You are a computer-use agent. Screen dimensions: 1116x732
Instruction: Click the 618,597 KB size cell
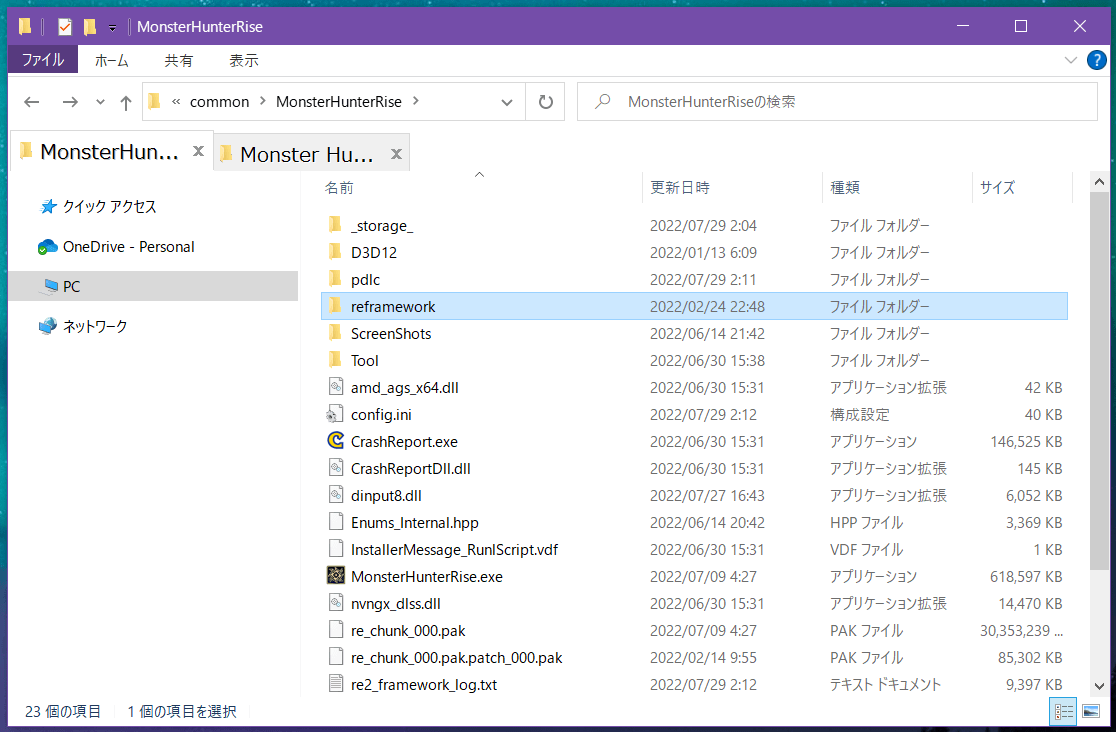click(1026, 577)
